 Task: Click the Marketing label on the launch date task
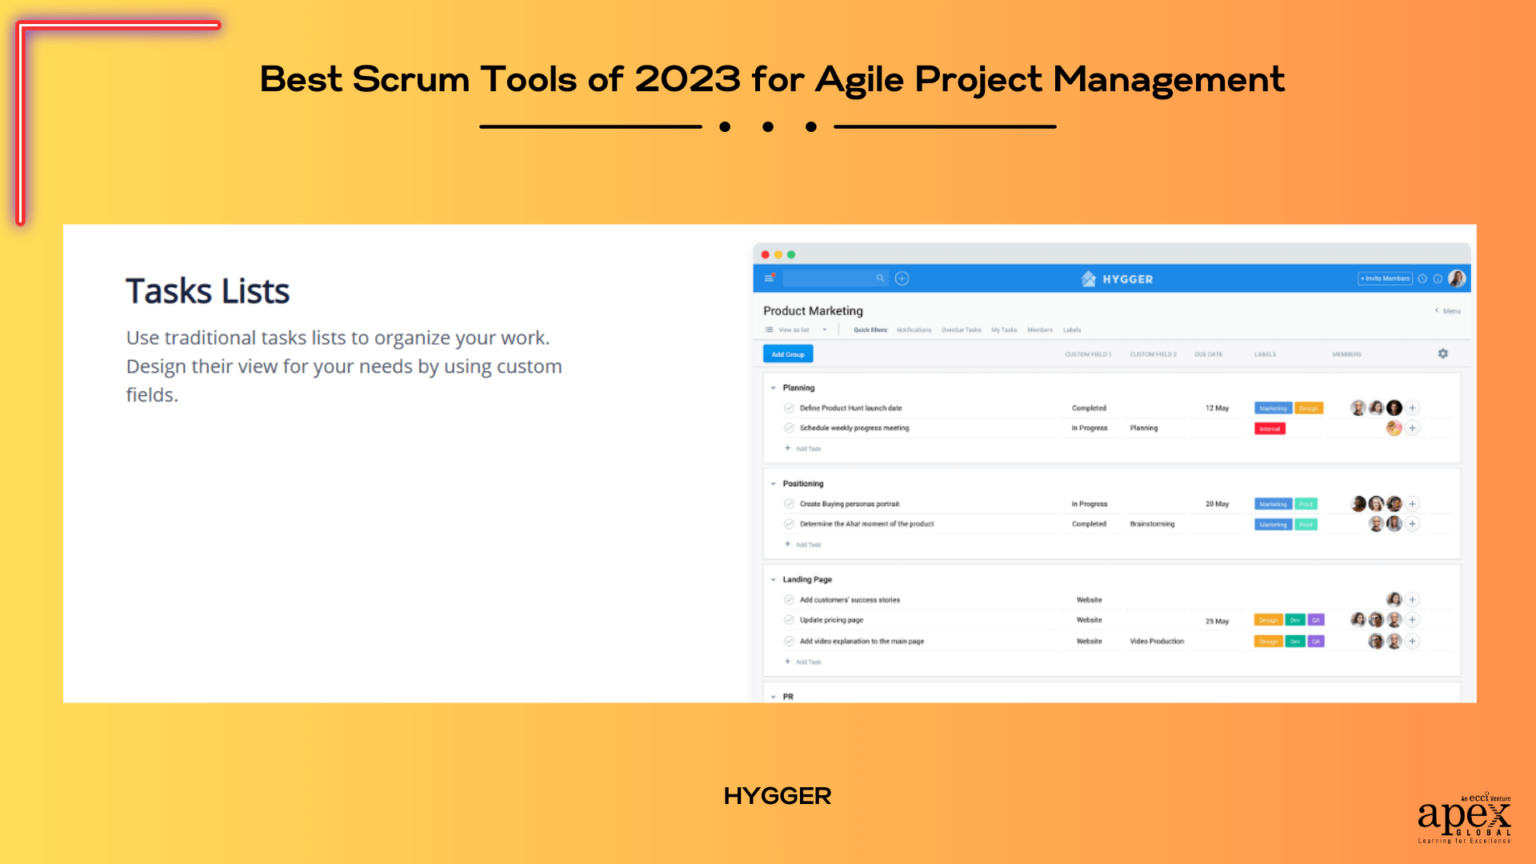(x=1272, y=408)
